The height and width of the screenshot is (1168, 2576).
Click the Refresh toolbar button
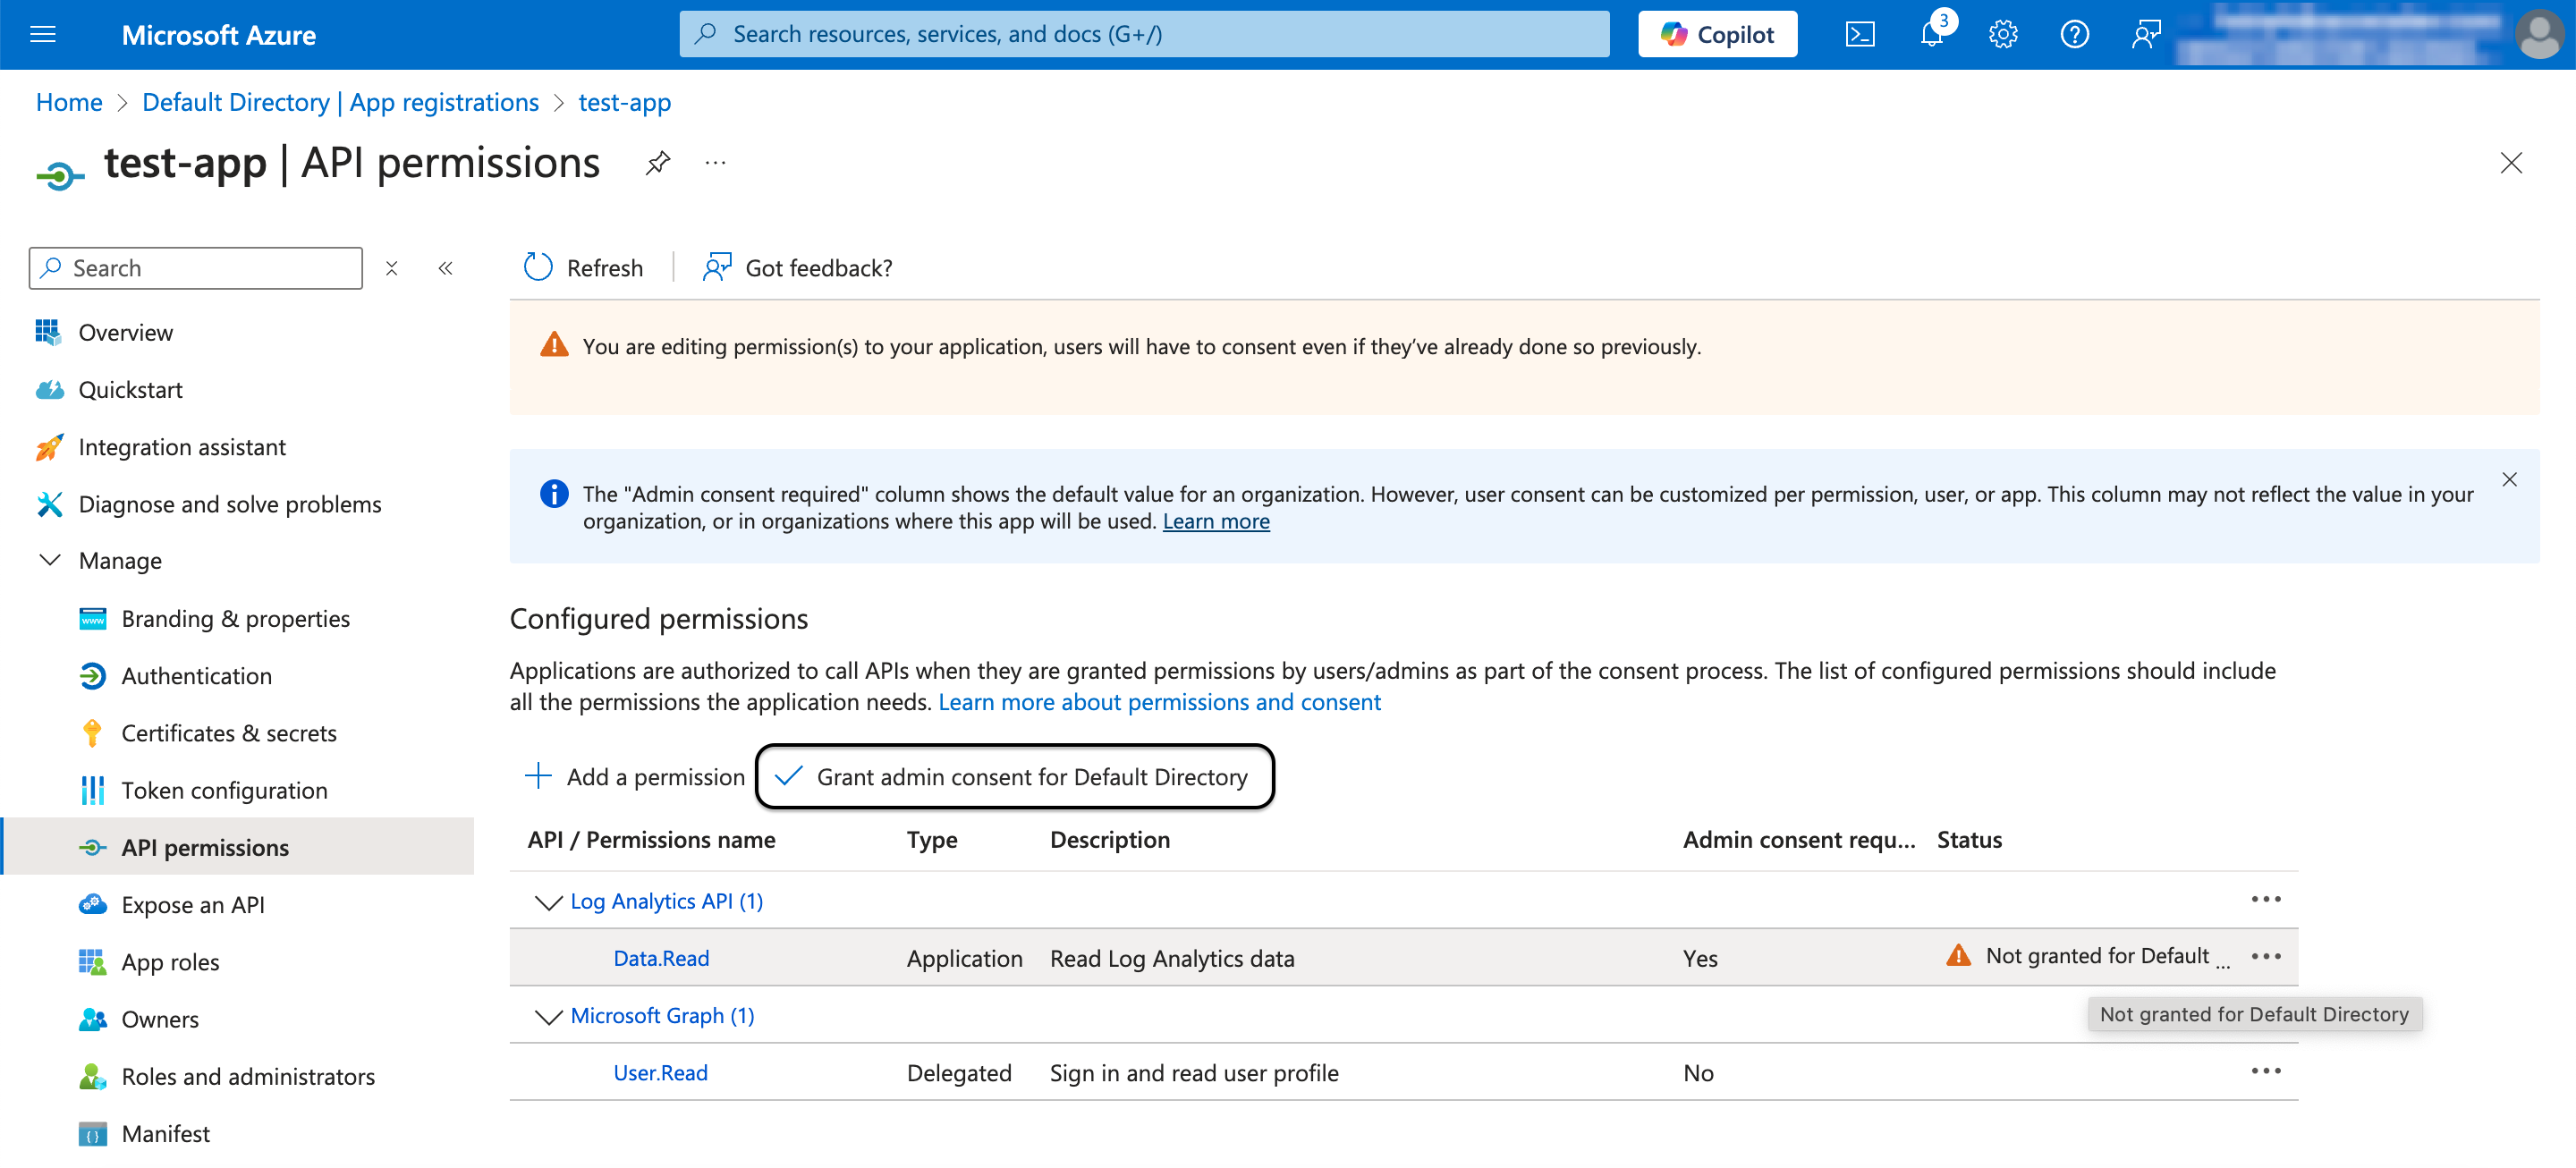point(583,268)
